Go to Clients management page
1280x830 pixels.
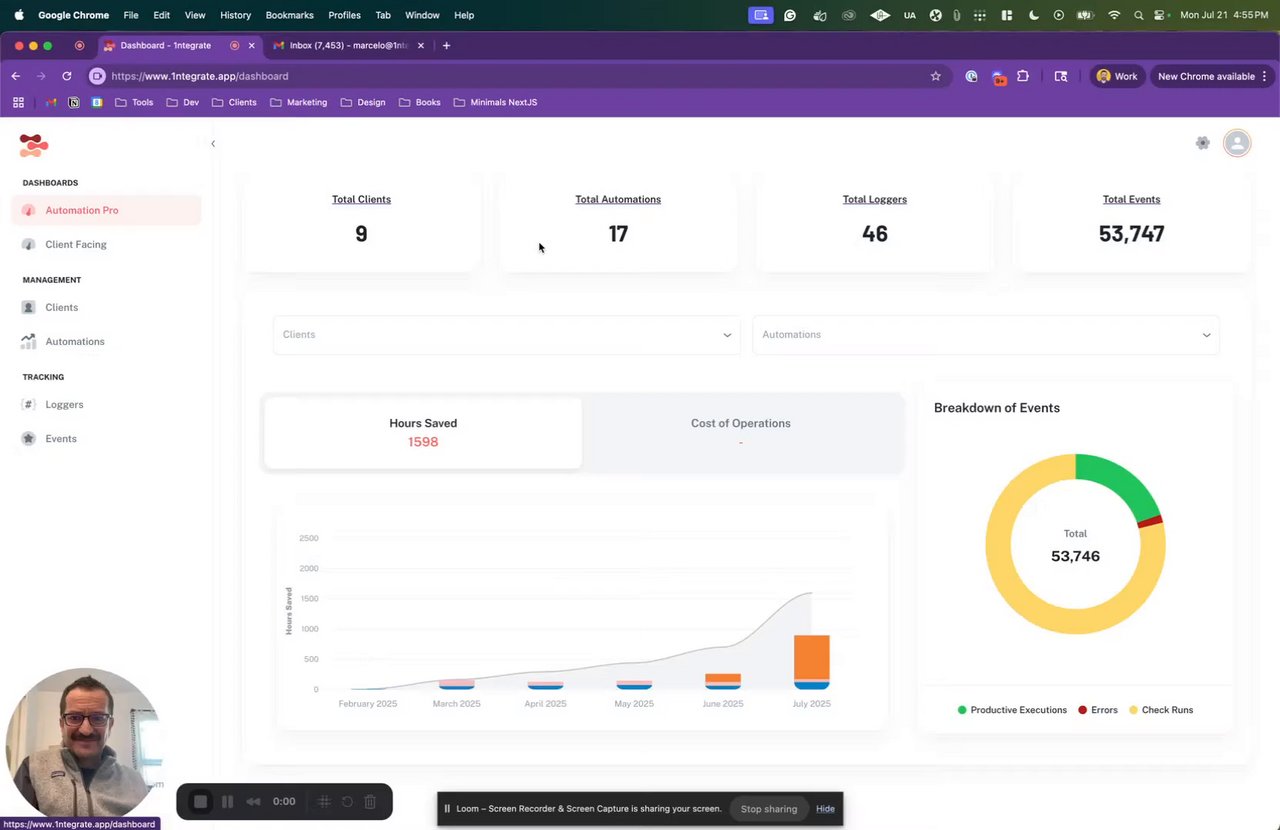coord(106,307)
